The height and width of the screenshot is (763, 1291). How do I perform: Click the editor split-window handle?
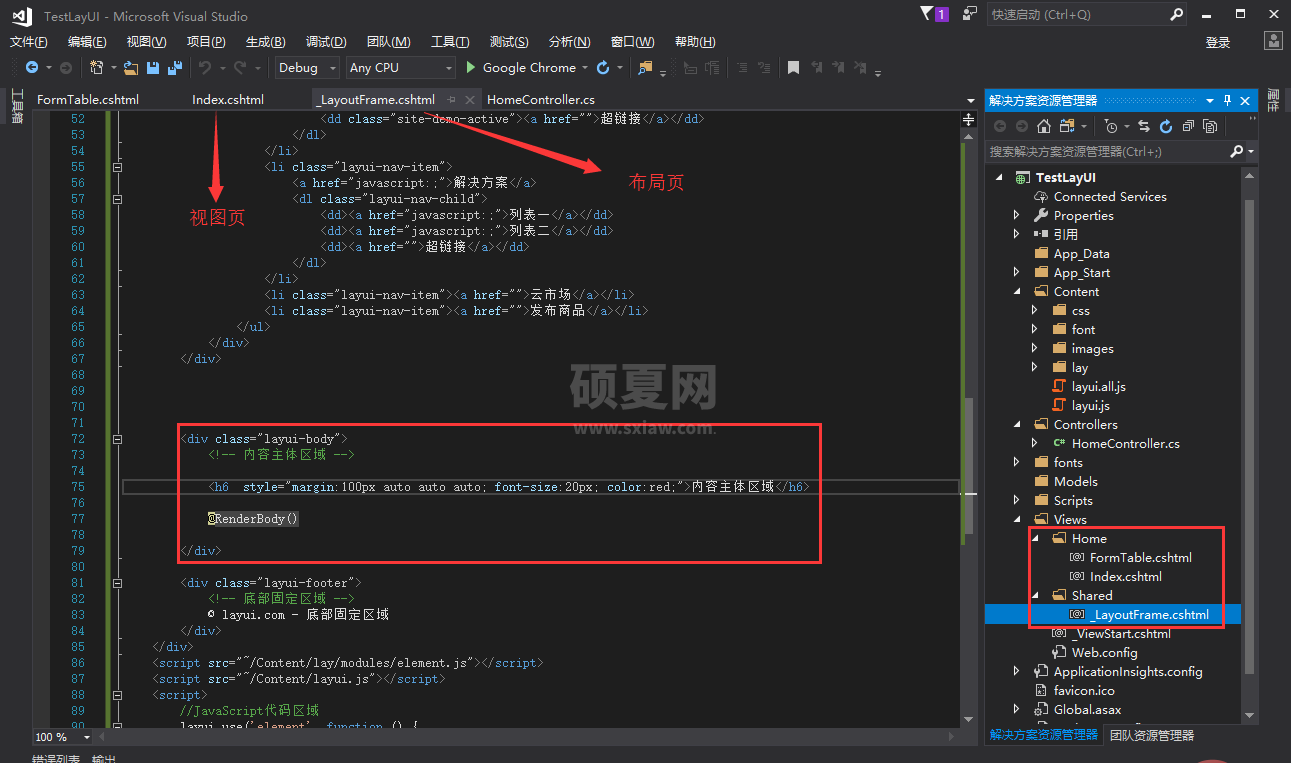pos(968,118)
